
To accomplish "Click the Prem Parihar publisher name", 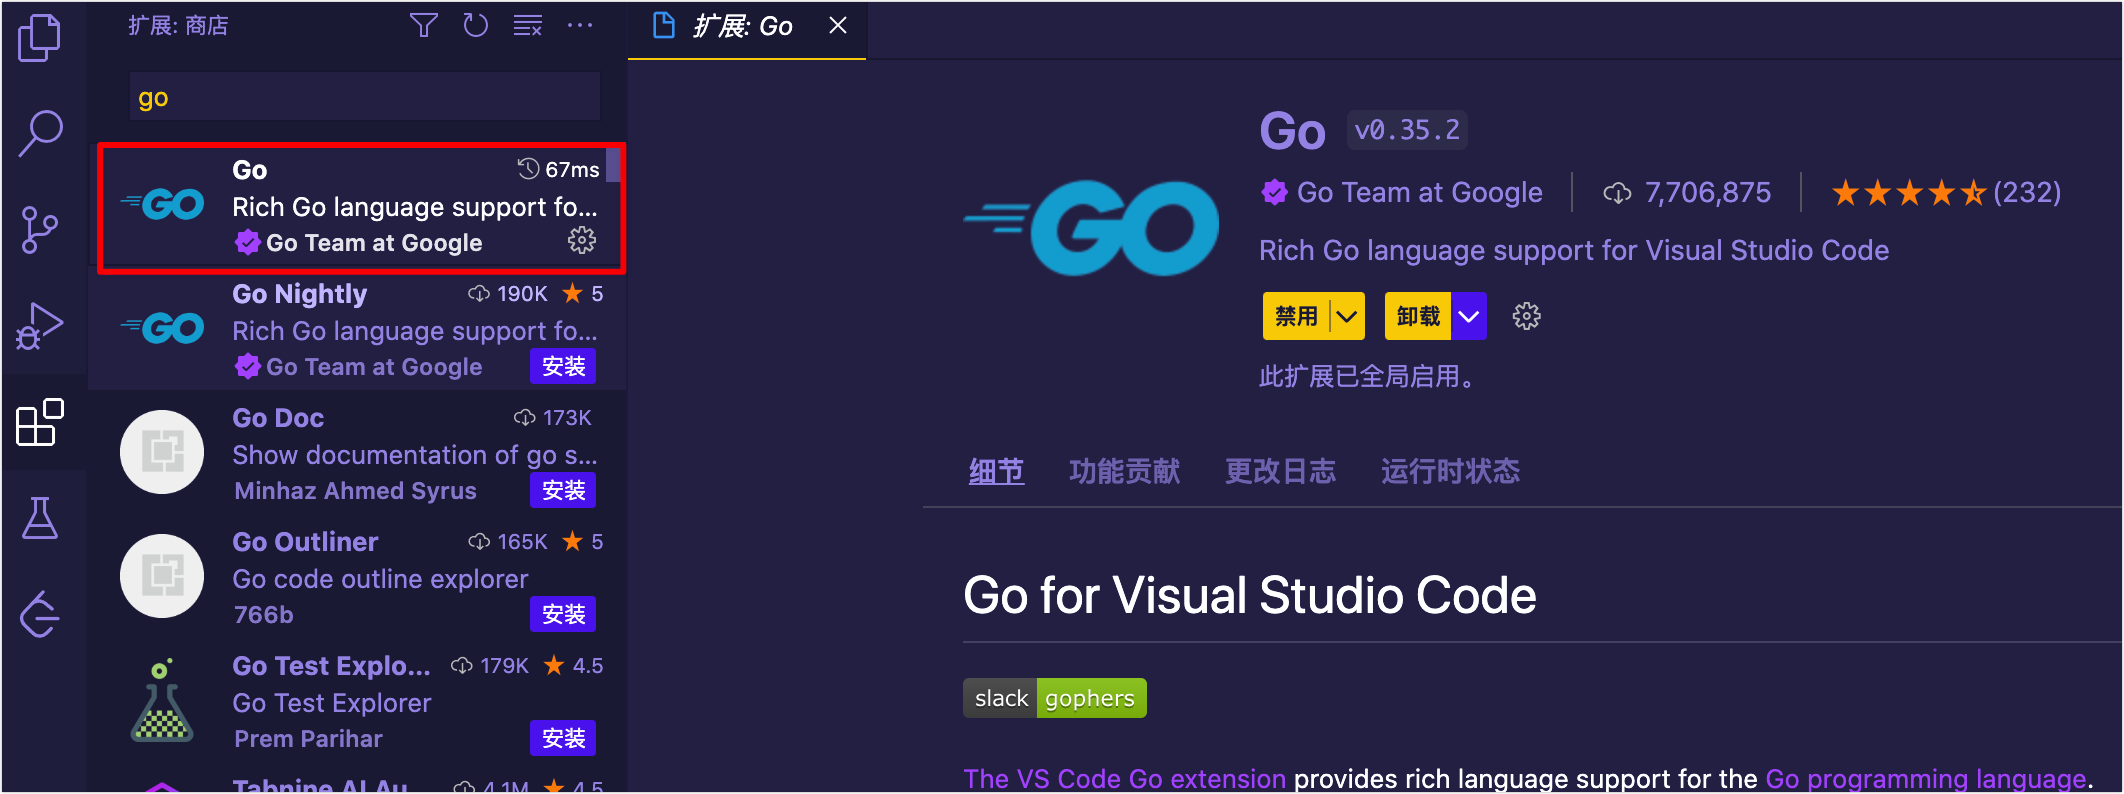I will pyautogui.click(x=308, y=739).
